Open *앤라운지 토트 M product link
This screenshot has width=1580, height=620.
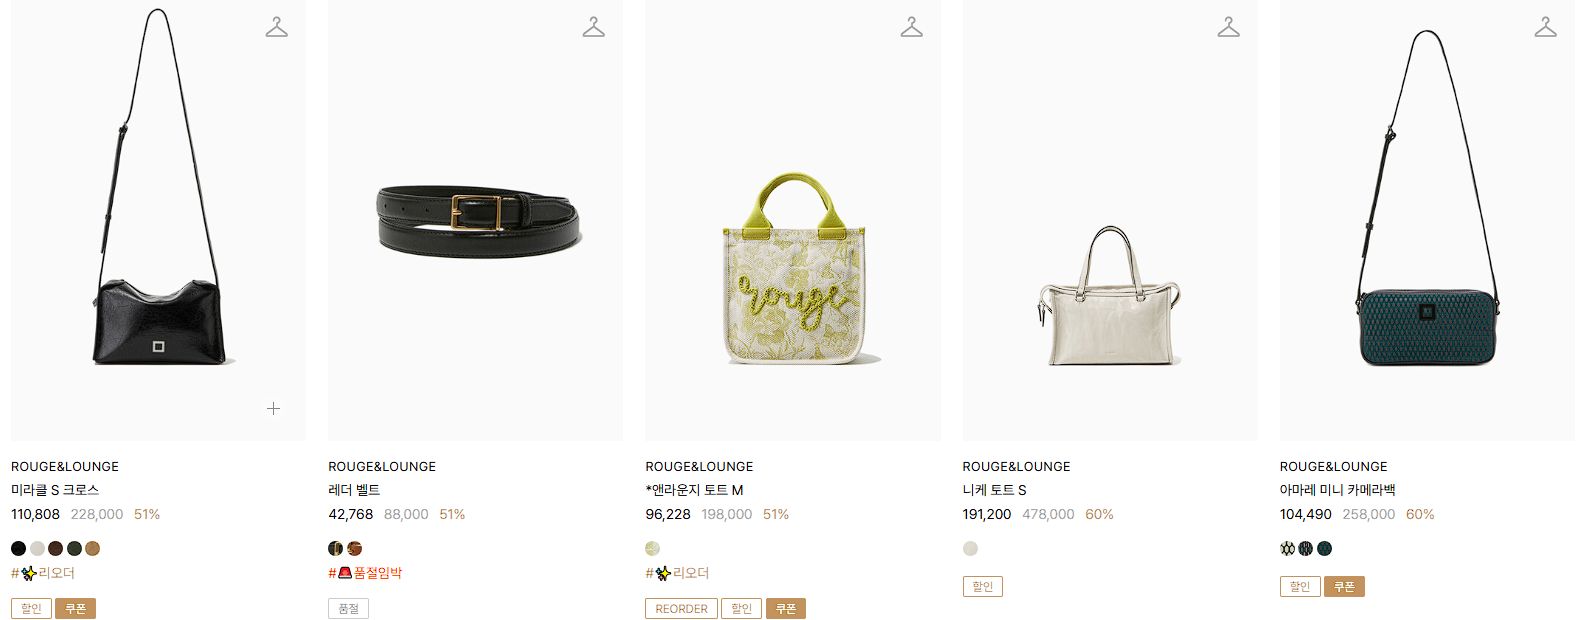(x=694, y=490)
